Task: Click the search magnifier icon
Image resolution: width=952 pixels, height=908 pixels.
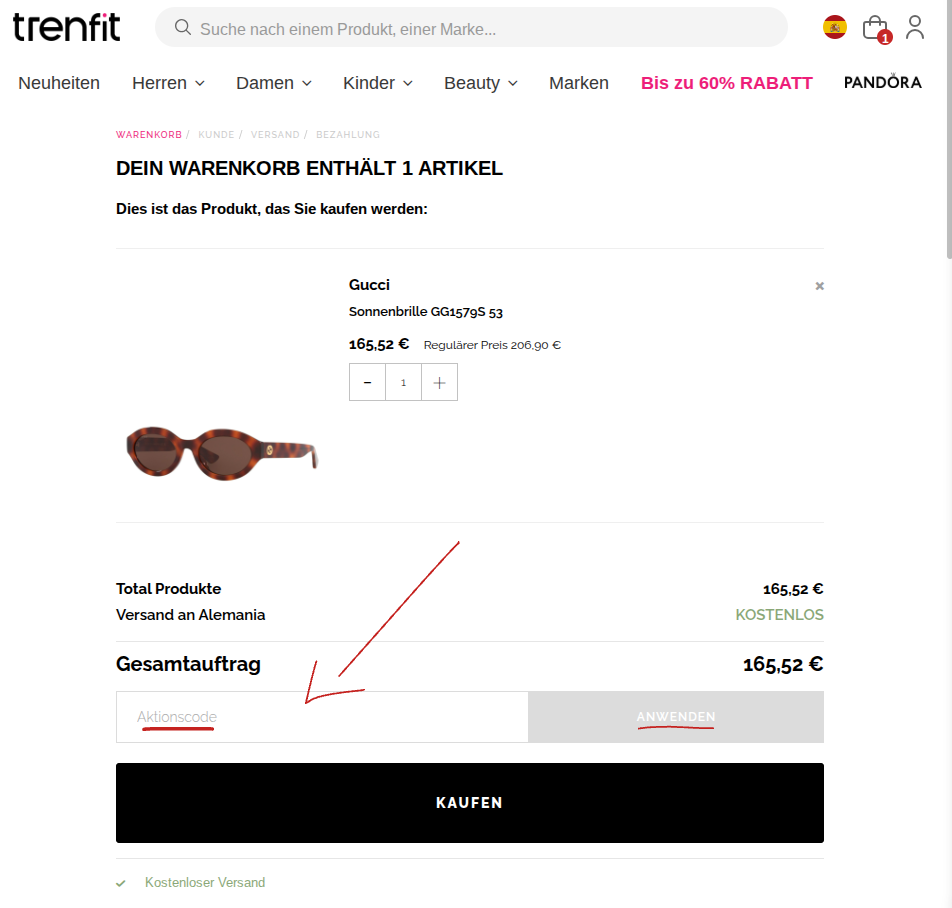Action: click(x=182, y=28)
